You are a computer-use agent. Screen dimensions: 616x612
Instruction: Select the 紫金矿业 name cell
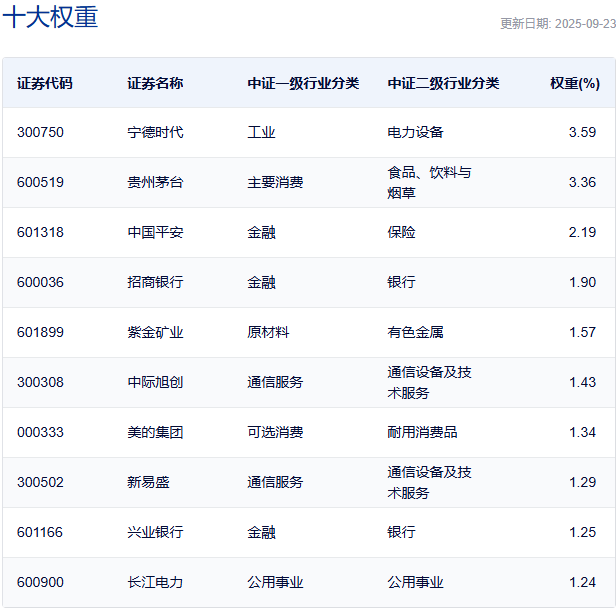pos(155,332)
